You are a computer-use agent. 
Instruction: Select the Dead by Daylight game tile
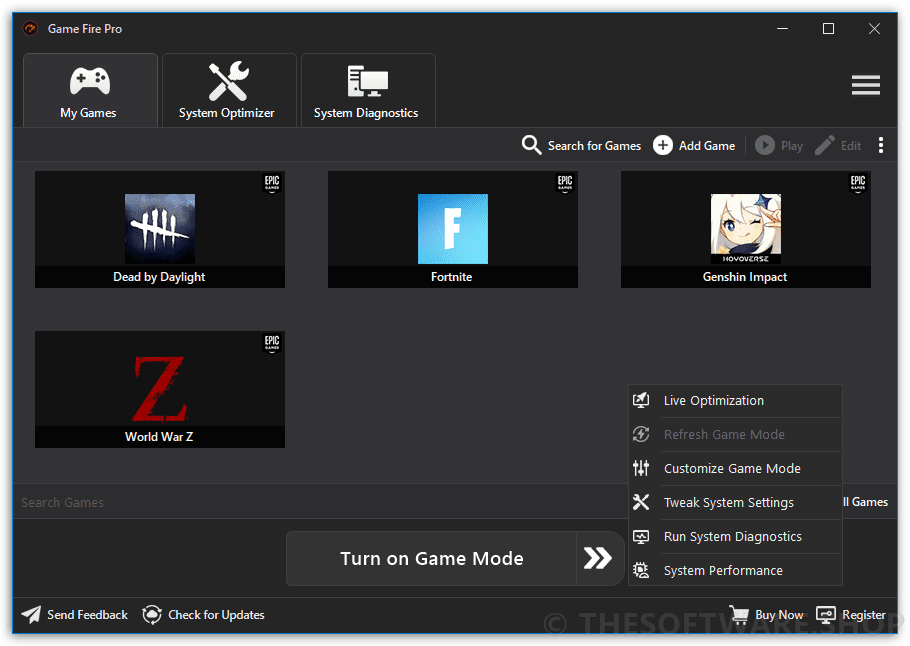coord(160,229)
